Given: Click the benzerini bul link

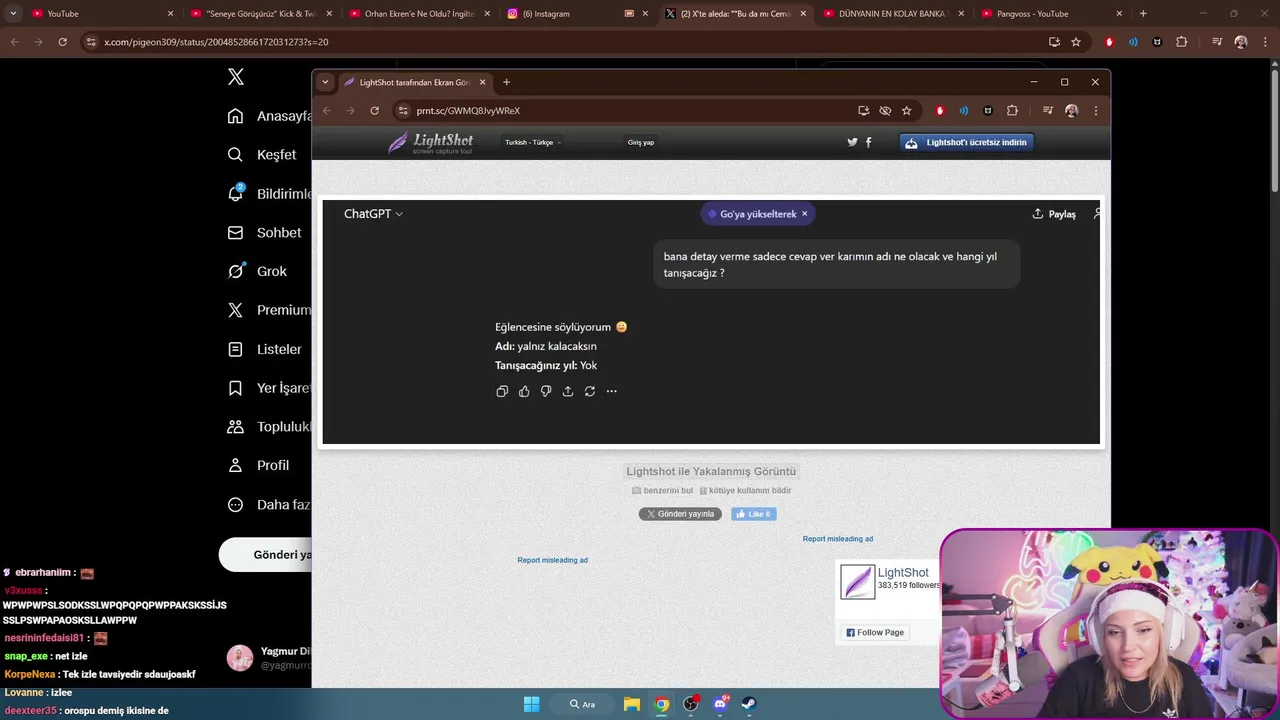Looking at the screenshot, I should coord(663,490).
